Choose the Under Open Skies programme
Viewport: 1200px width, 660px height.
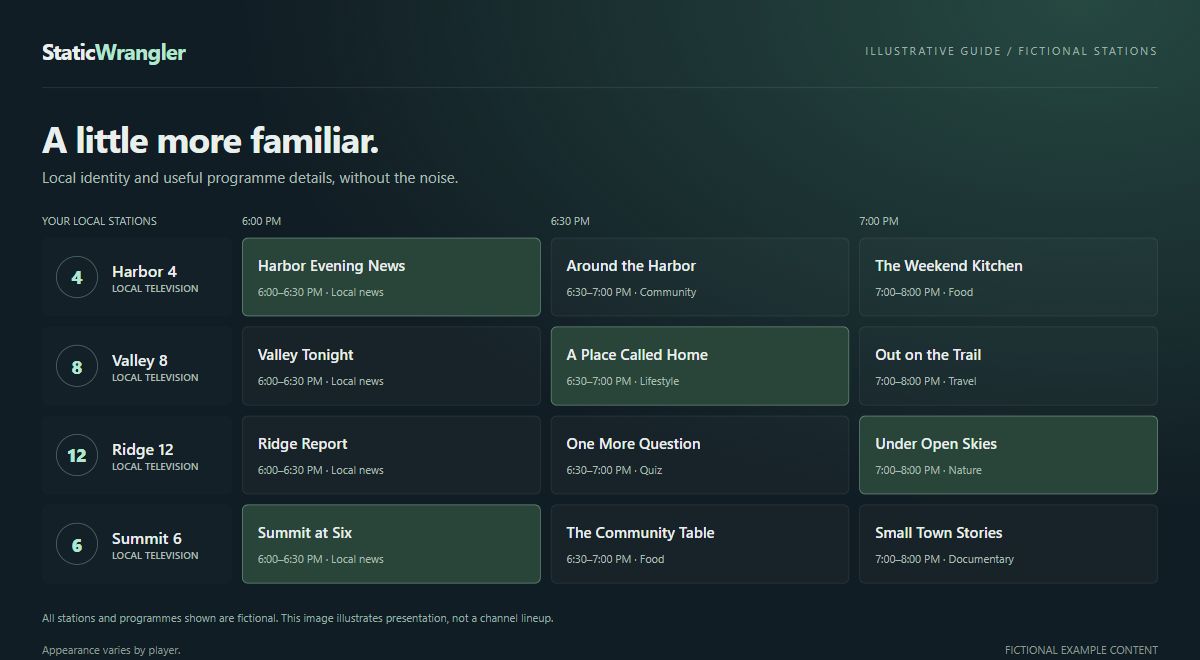click(1008, 455)
